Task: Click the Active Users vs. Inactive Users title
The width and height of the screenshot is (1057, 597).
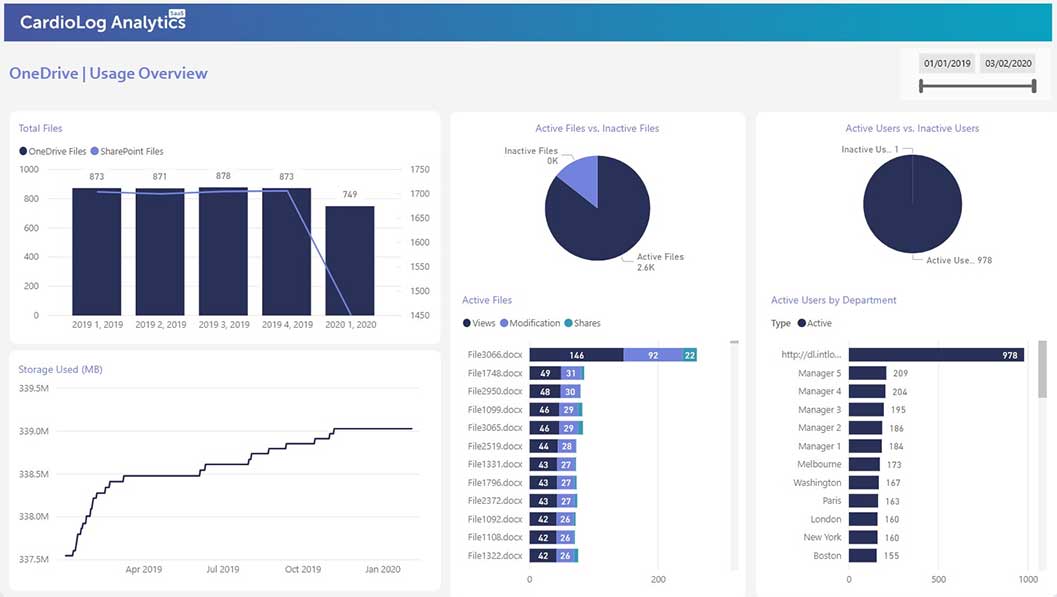Action: pos(912,128)
